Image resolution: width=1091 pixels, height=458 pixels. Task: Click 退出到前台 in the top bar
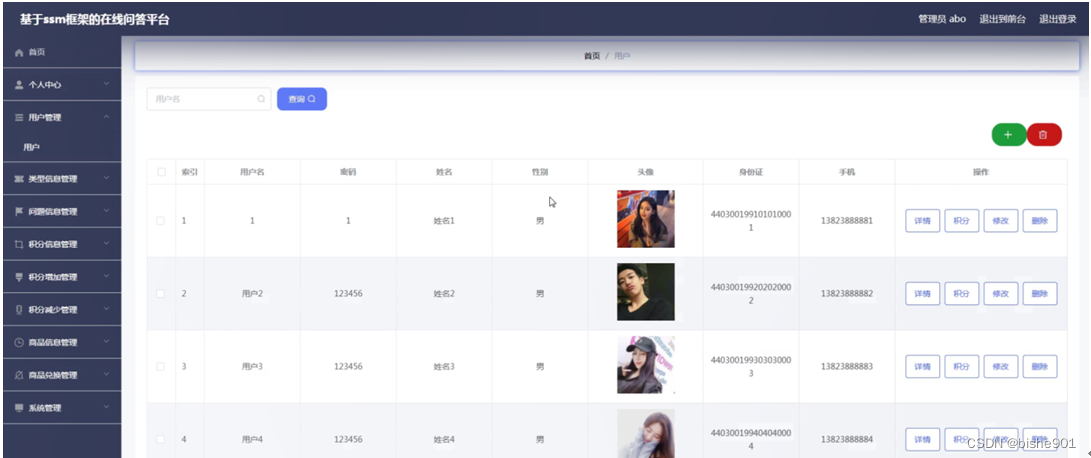(x=1003, y=19)
